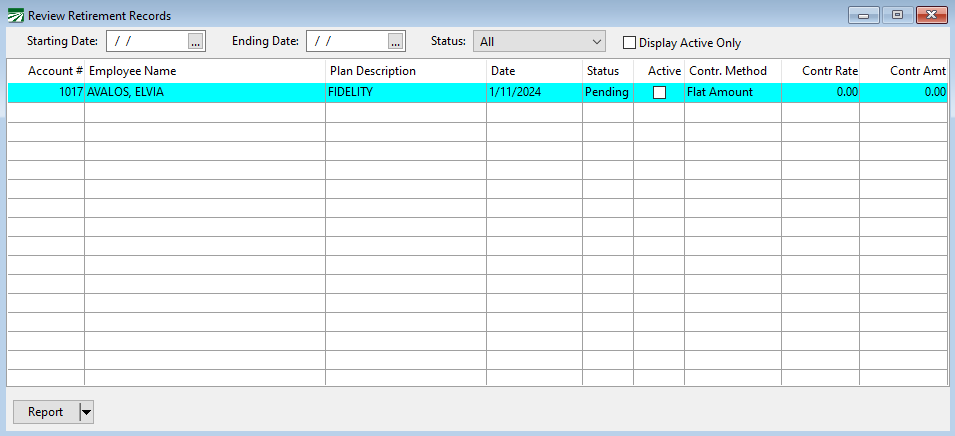Click inside the Ending Date field
This screenshot has height=436, width=955.
[x=347, y=41]
